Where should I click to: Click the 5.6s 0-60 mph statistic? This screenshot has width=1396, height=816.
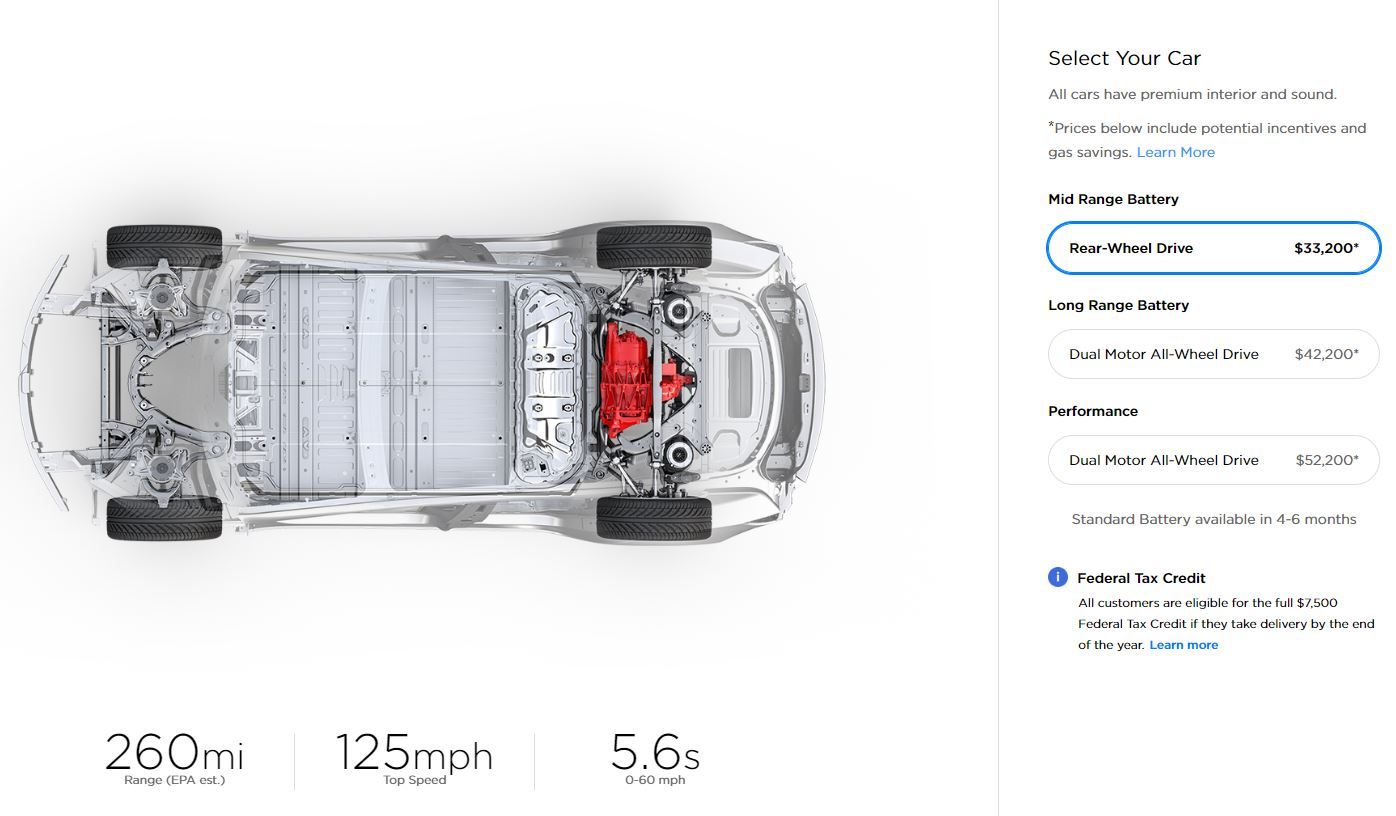click(x=655, y=757)
